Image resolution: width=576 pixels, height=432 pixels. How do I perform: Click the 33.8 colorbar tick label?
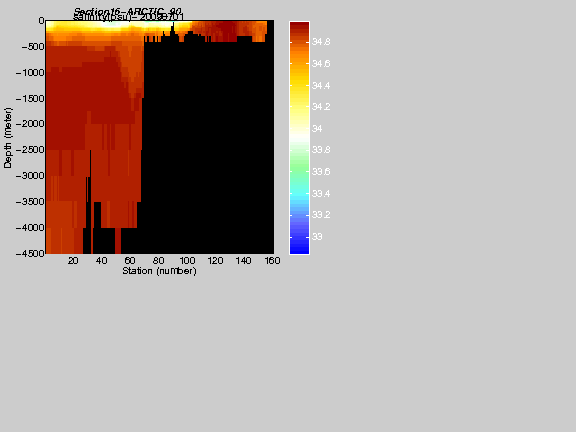(x=321, y=150)
